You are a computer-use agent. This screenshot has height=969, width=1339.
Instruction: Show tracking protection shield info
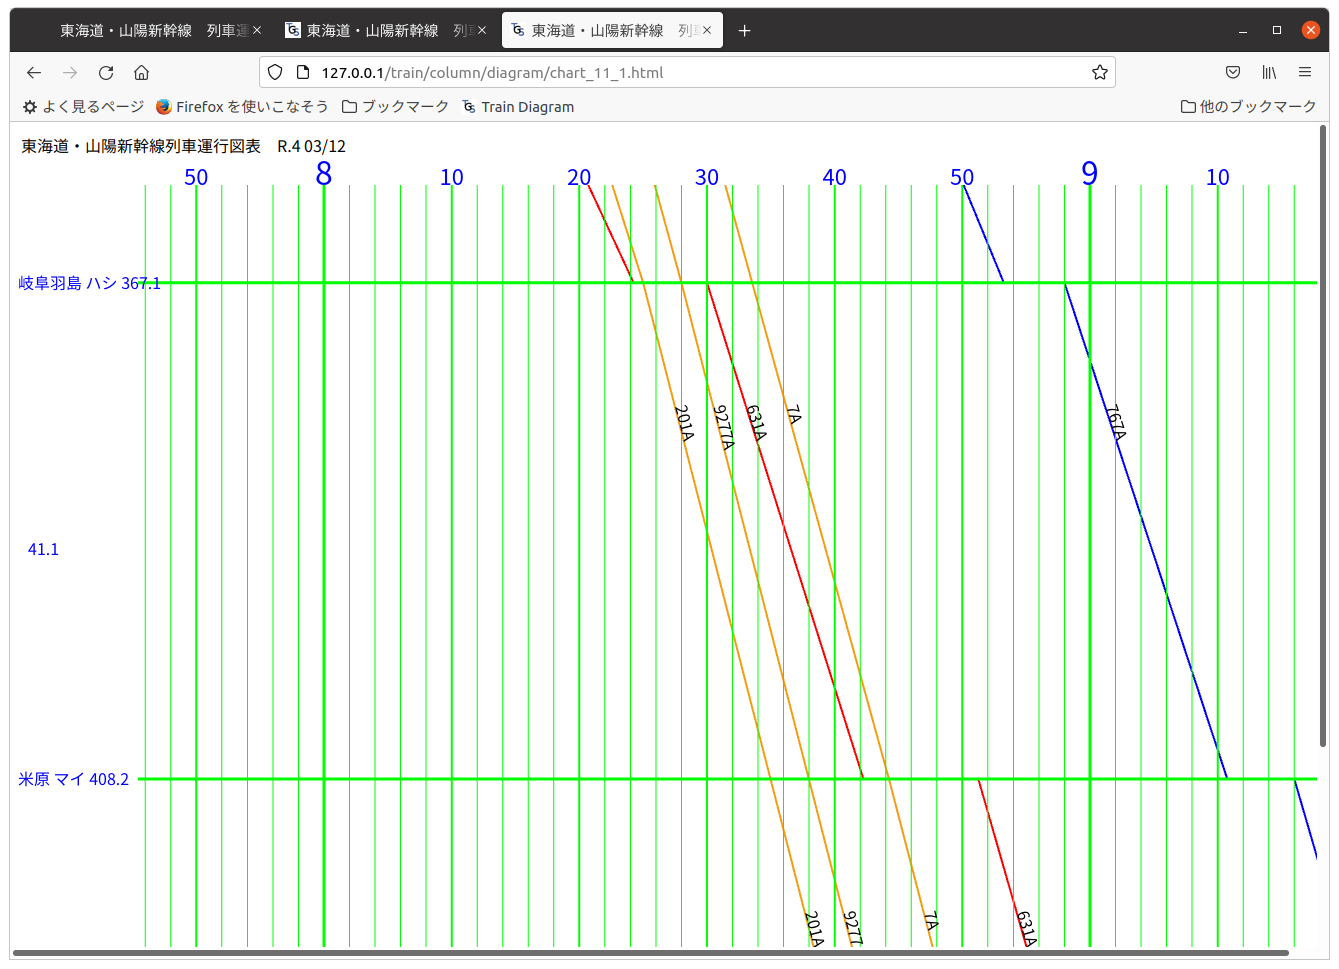click(x=275, y=72)
